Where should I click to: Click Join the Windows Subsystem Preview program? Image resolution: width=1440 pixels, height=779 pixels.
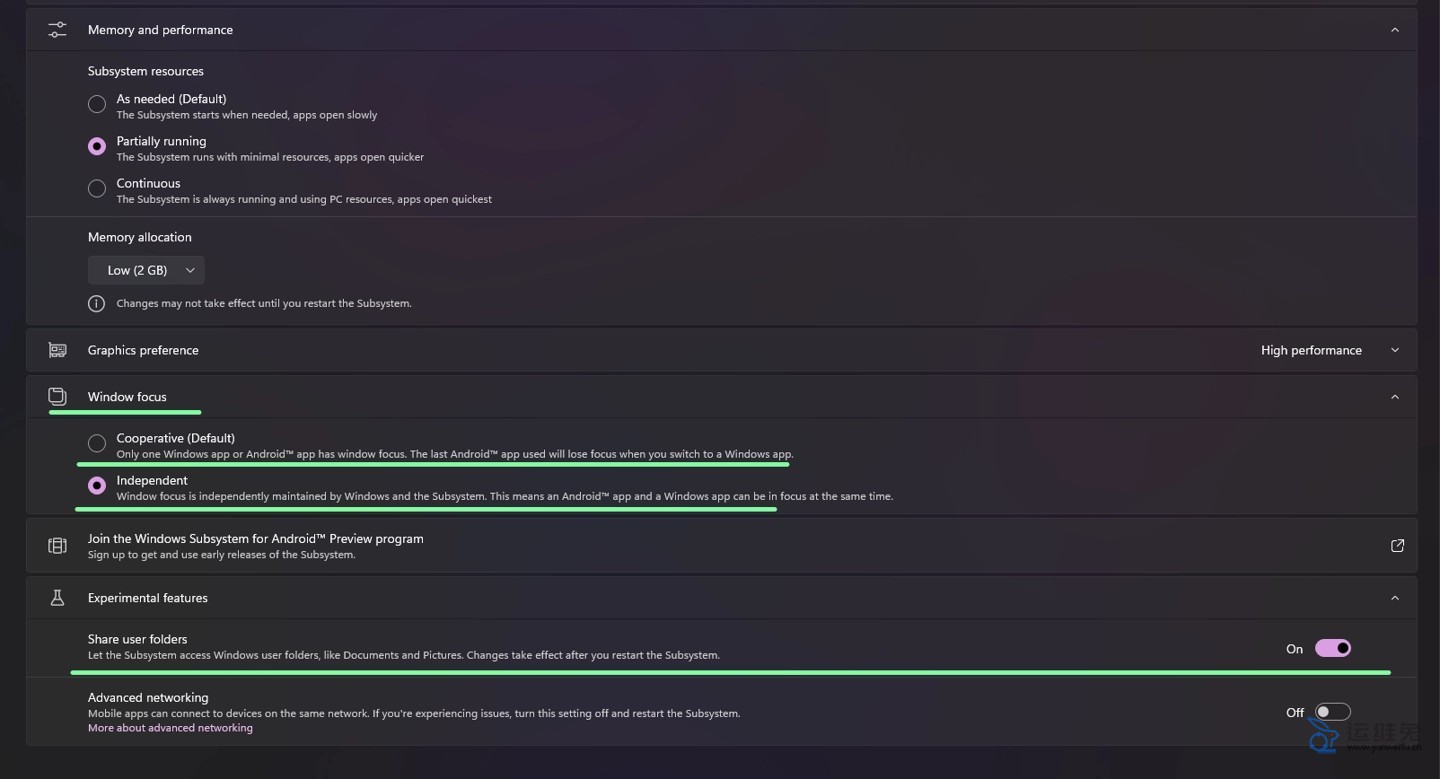[255, 539]
